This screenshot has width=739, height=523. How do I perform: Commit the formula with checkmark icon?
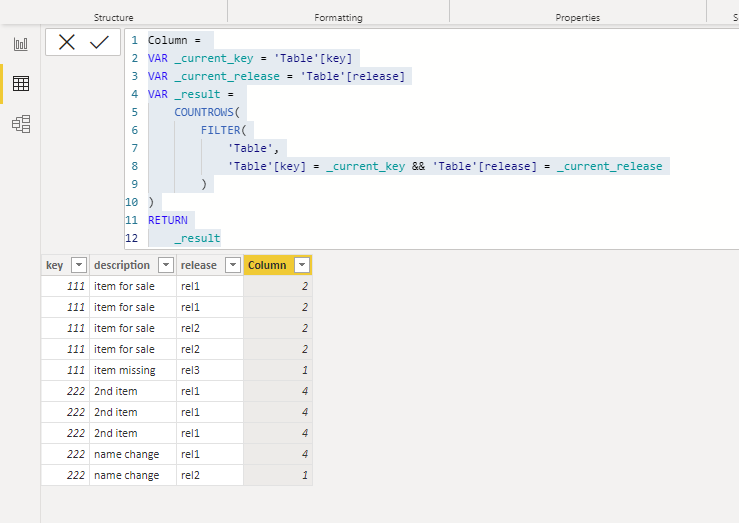click(99, 42)
